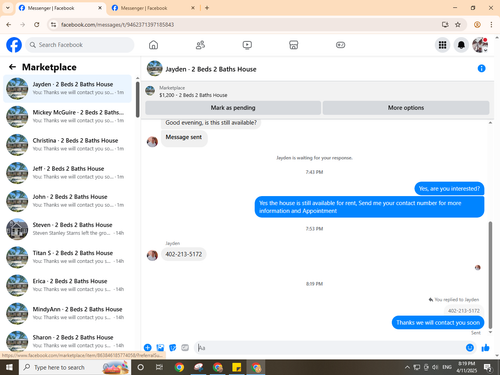
Task: Open Christina conversation
Action: [x=67, y=145]
